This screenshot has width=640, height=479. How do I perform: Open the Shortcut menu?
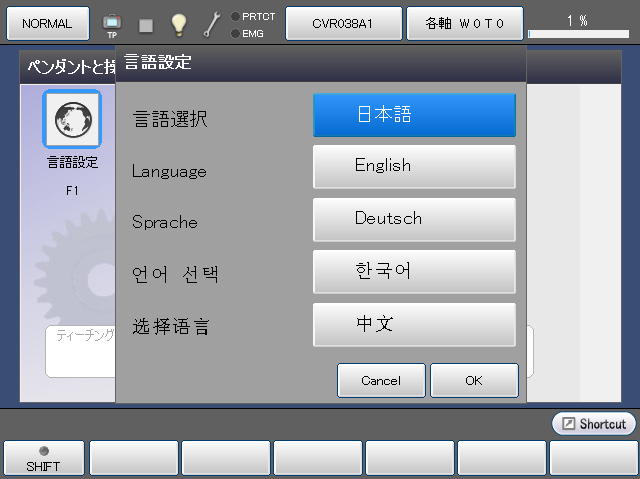click(x=594, y=424)
